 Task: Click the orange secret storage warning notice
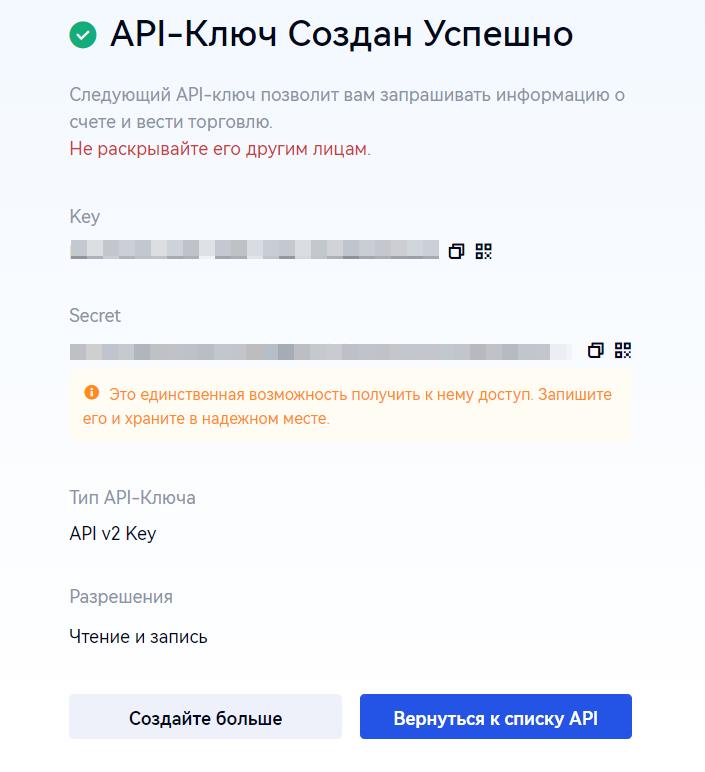[x=360, y=406]
